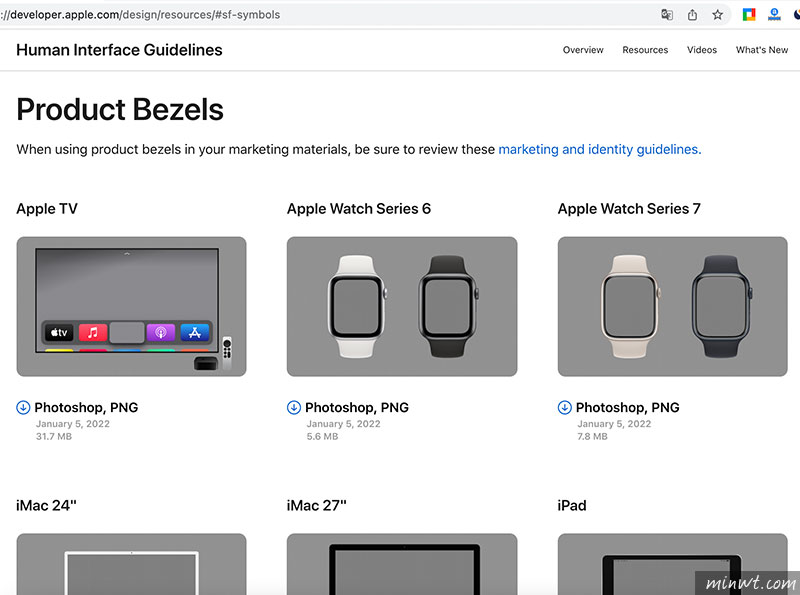Click the Human Interface Guidelines title

(119, 50)
